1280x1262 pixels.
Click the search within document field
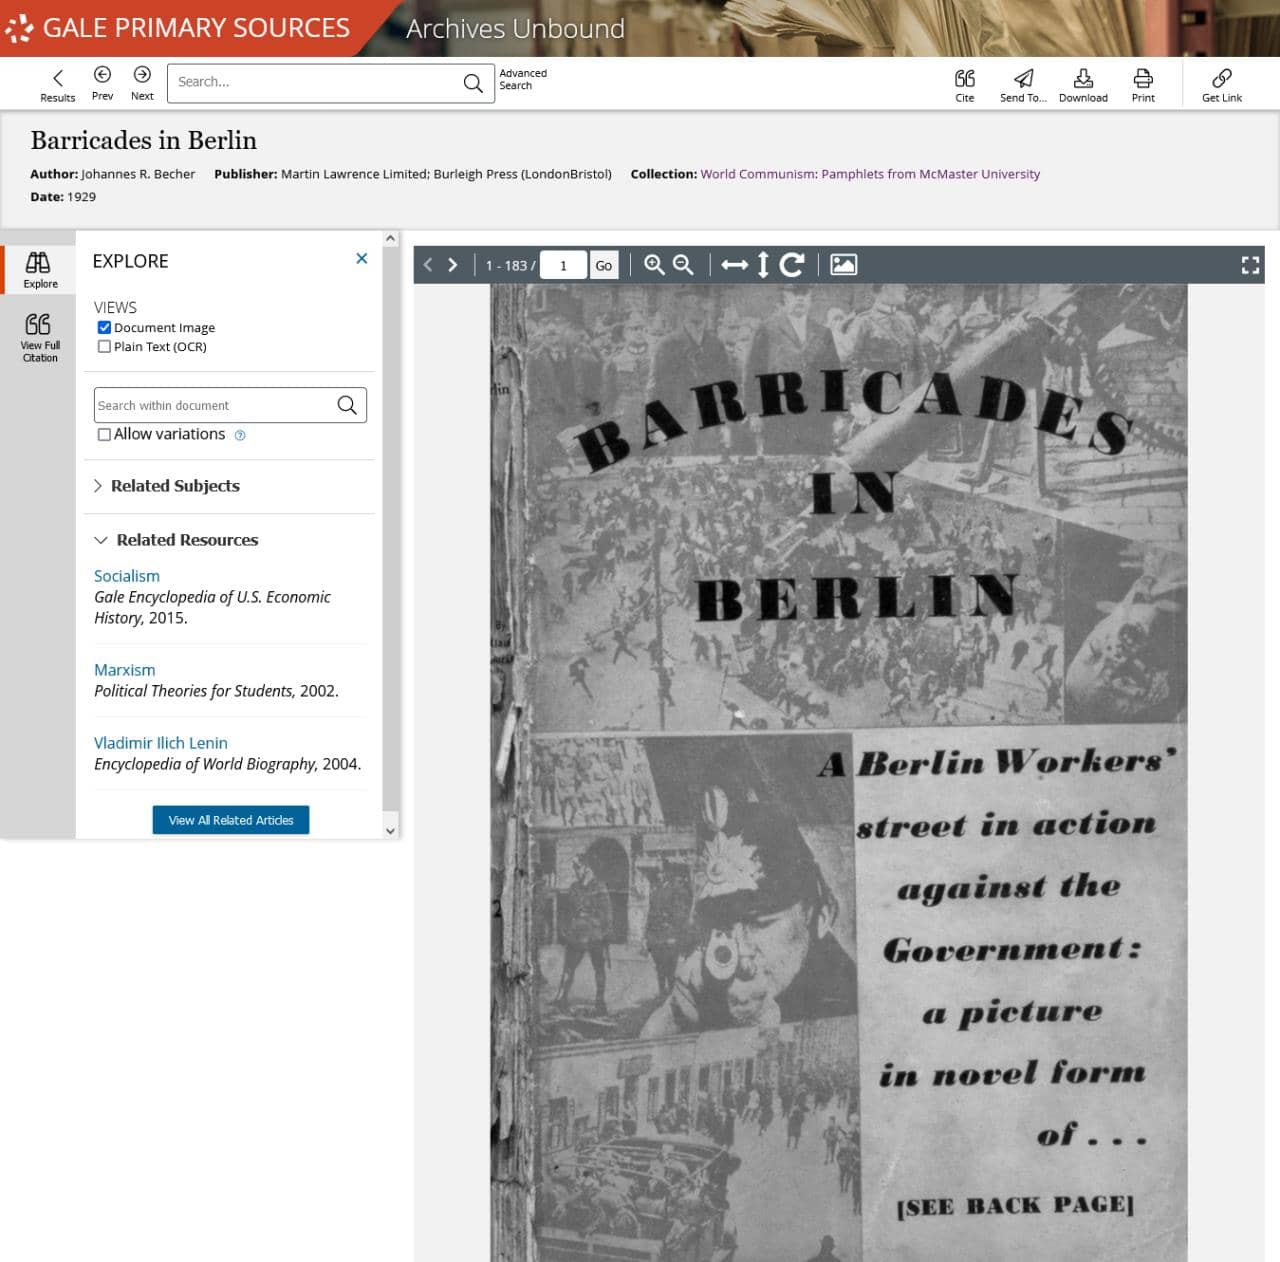(212, 405)
